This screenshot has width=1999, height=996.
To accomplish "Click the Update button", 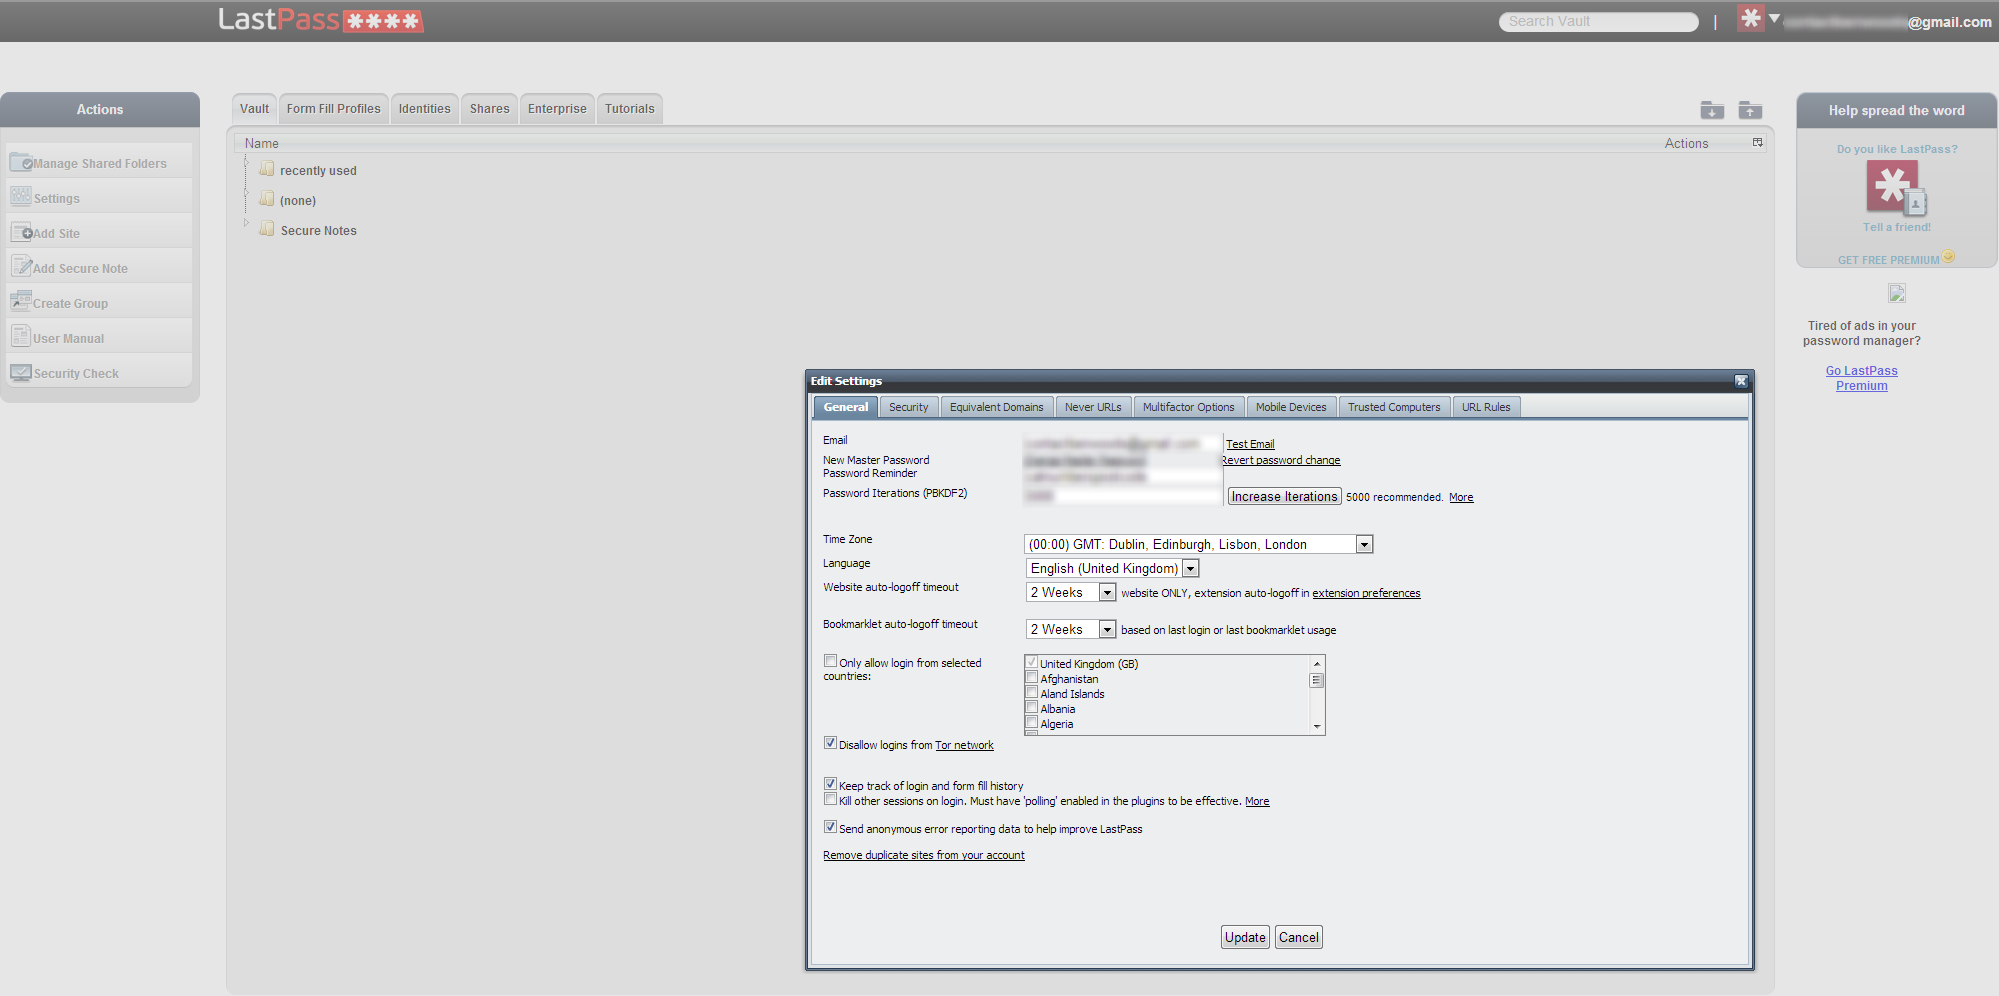I will (x=1245, y=937).
